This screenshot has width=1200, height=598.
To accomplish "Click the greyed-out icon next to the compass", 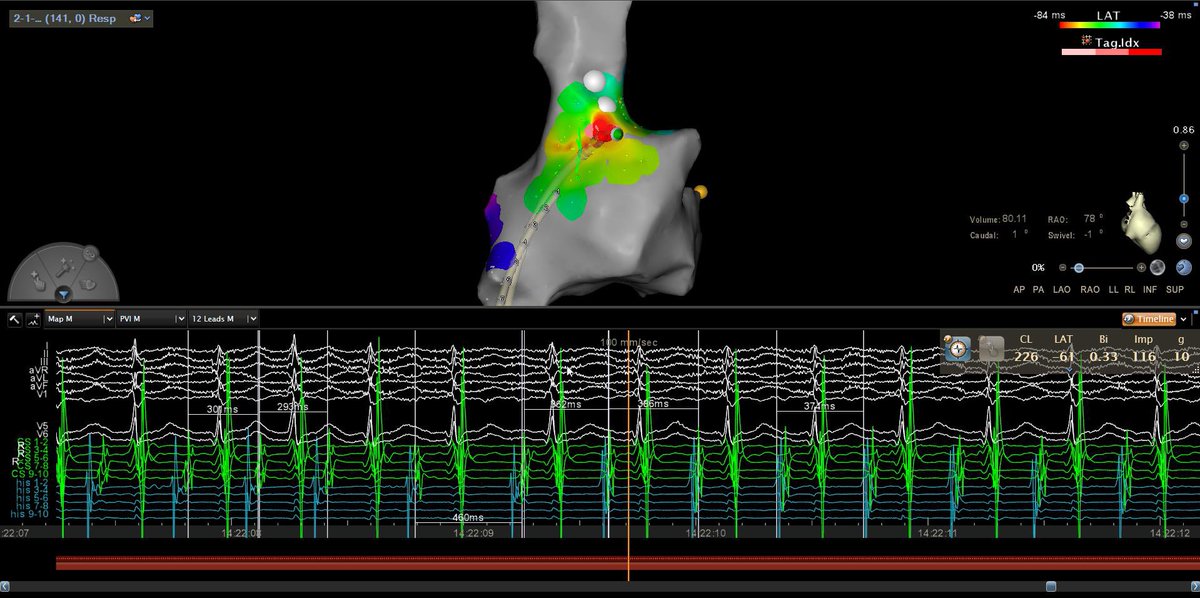I will 991,348.
